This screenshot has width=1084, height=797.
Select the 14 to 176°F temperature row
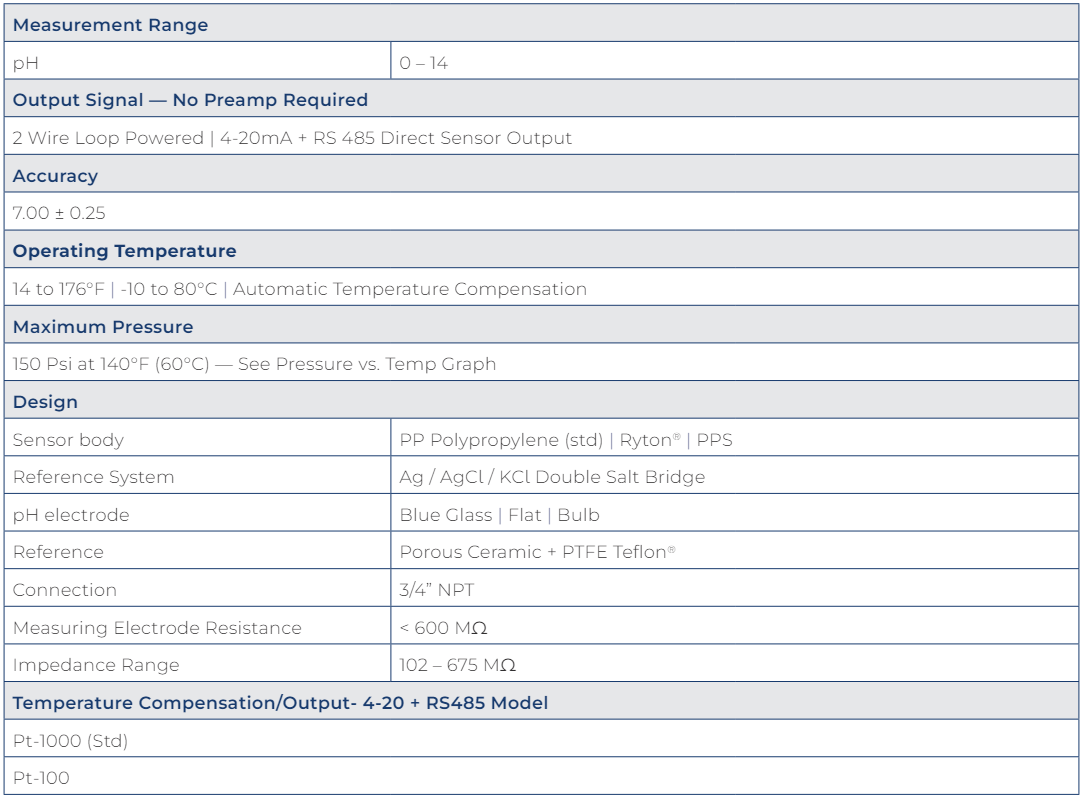[x=299, y=289]
